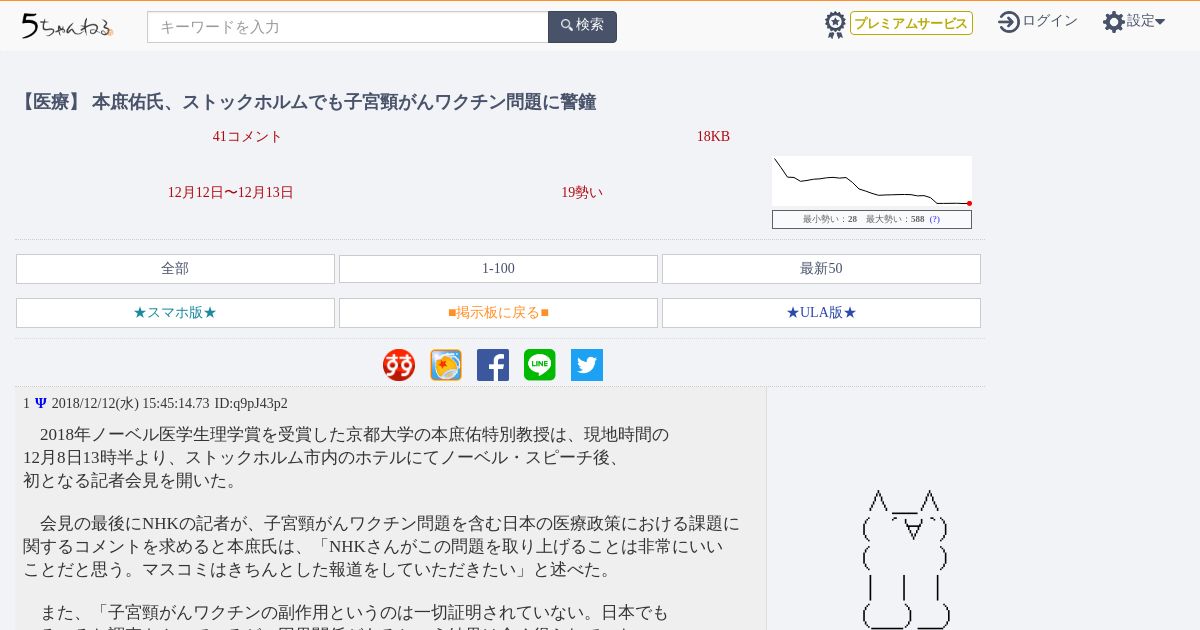1200x630 pixels.
Task: Select the 最新50 tab
Action: click(x=821, y=269)
